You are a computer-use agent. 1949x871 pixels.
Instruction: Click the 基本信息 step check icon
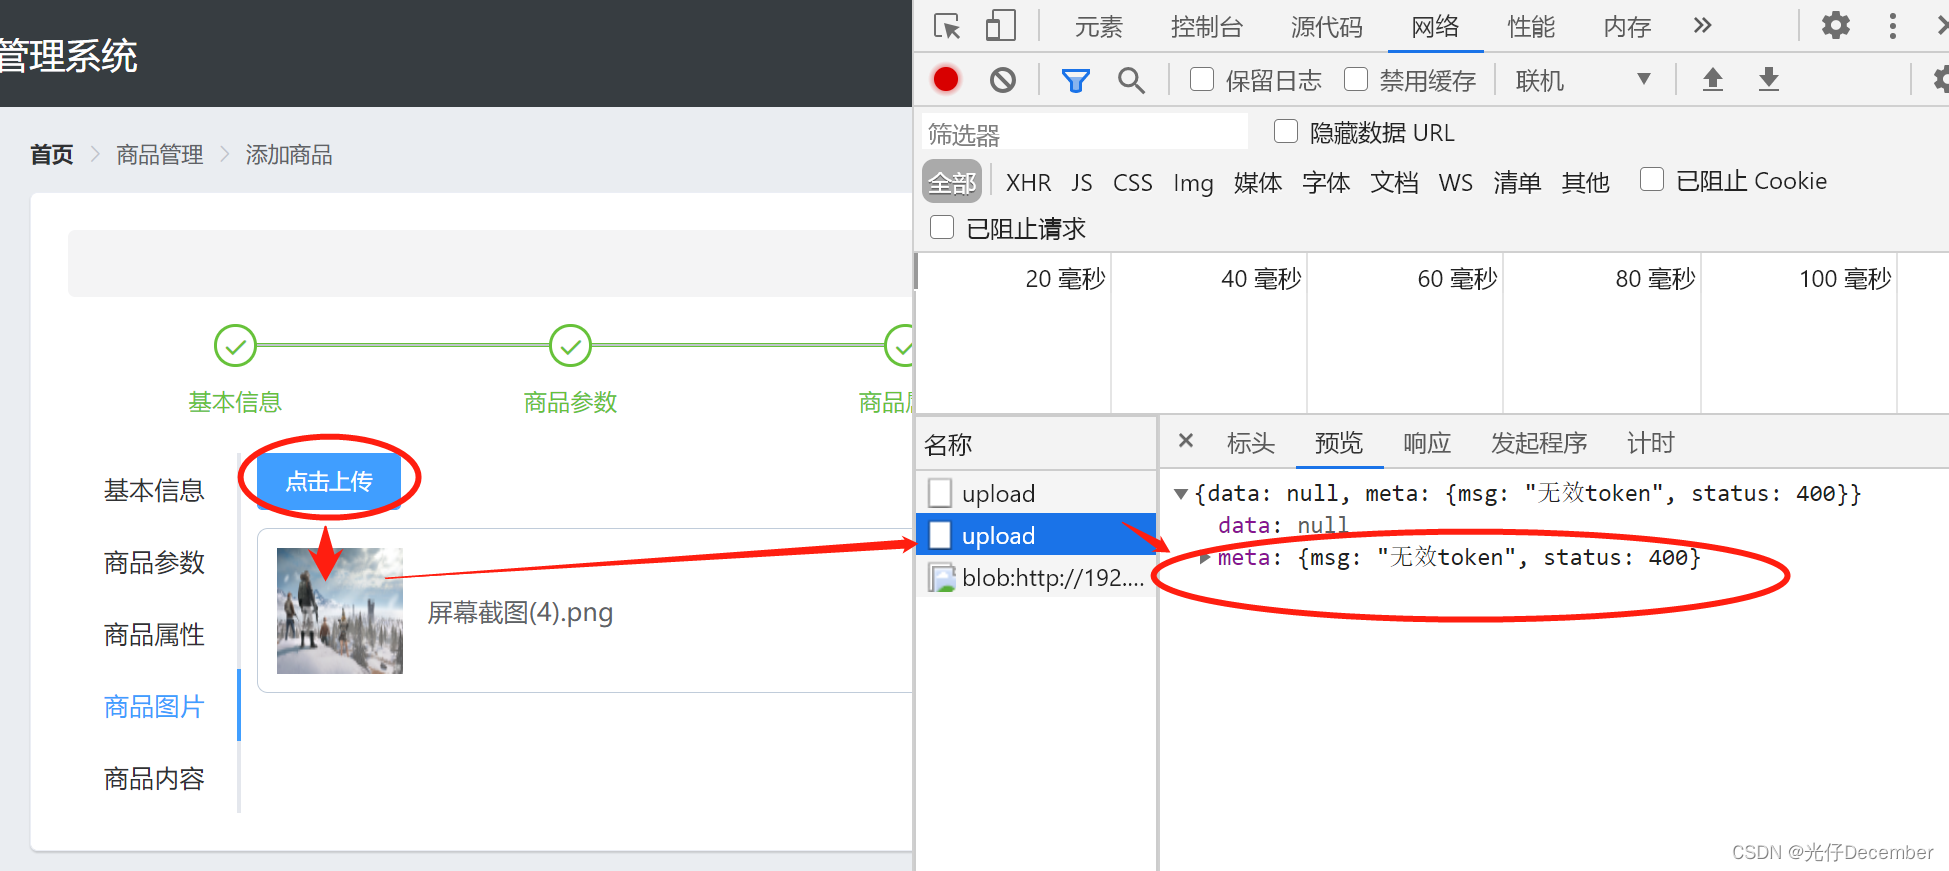pos(235,346)
